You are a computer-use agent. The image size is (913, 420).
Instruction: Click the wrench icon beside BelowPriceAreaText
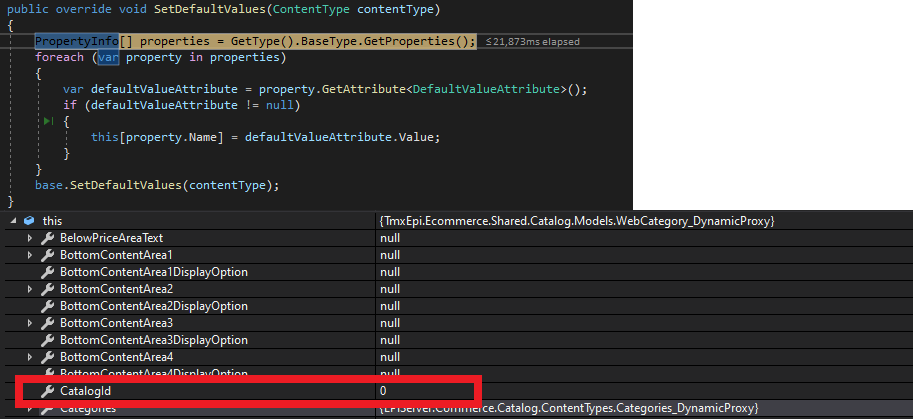coord(47,238)
